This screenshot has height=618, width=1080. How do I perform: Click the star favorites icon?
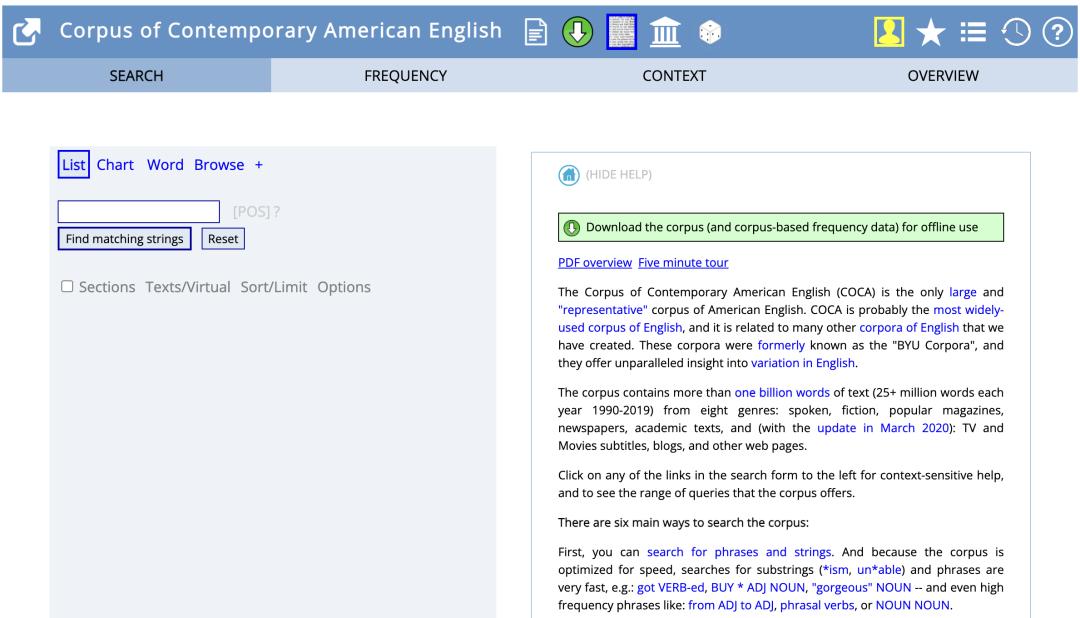(x=931, y=30)
